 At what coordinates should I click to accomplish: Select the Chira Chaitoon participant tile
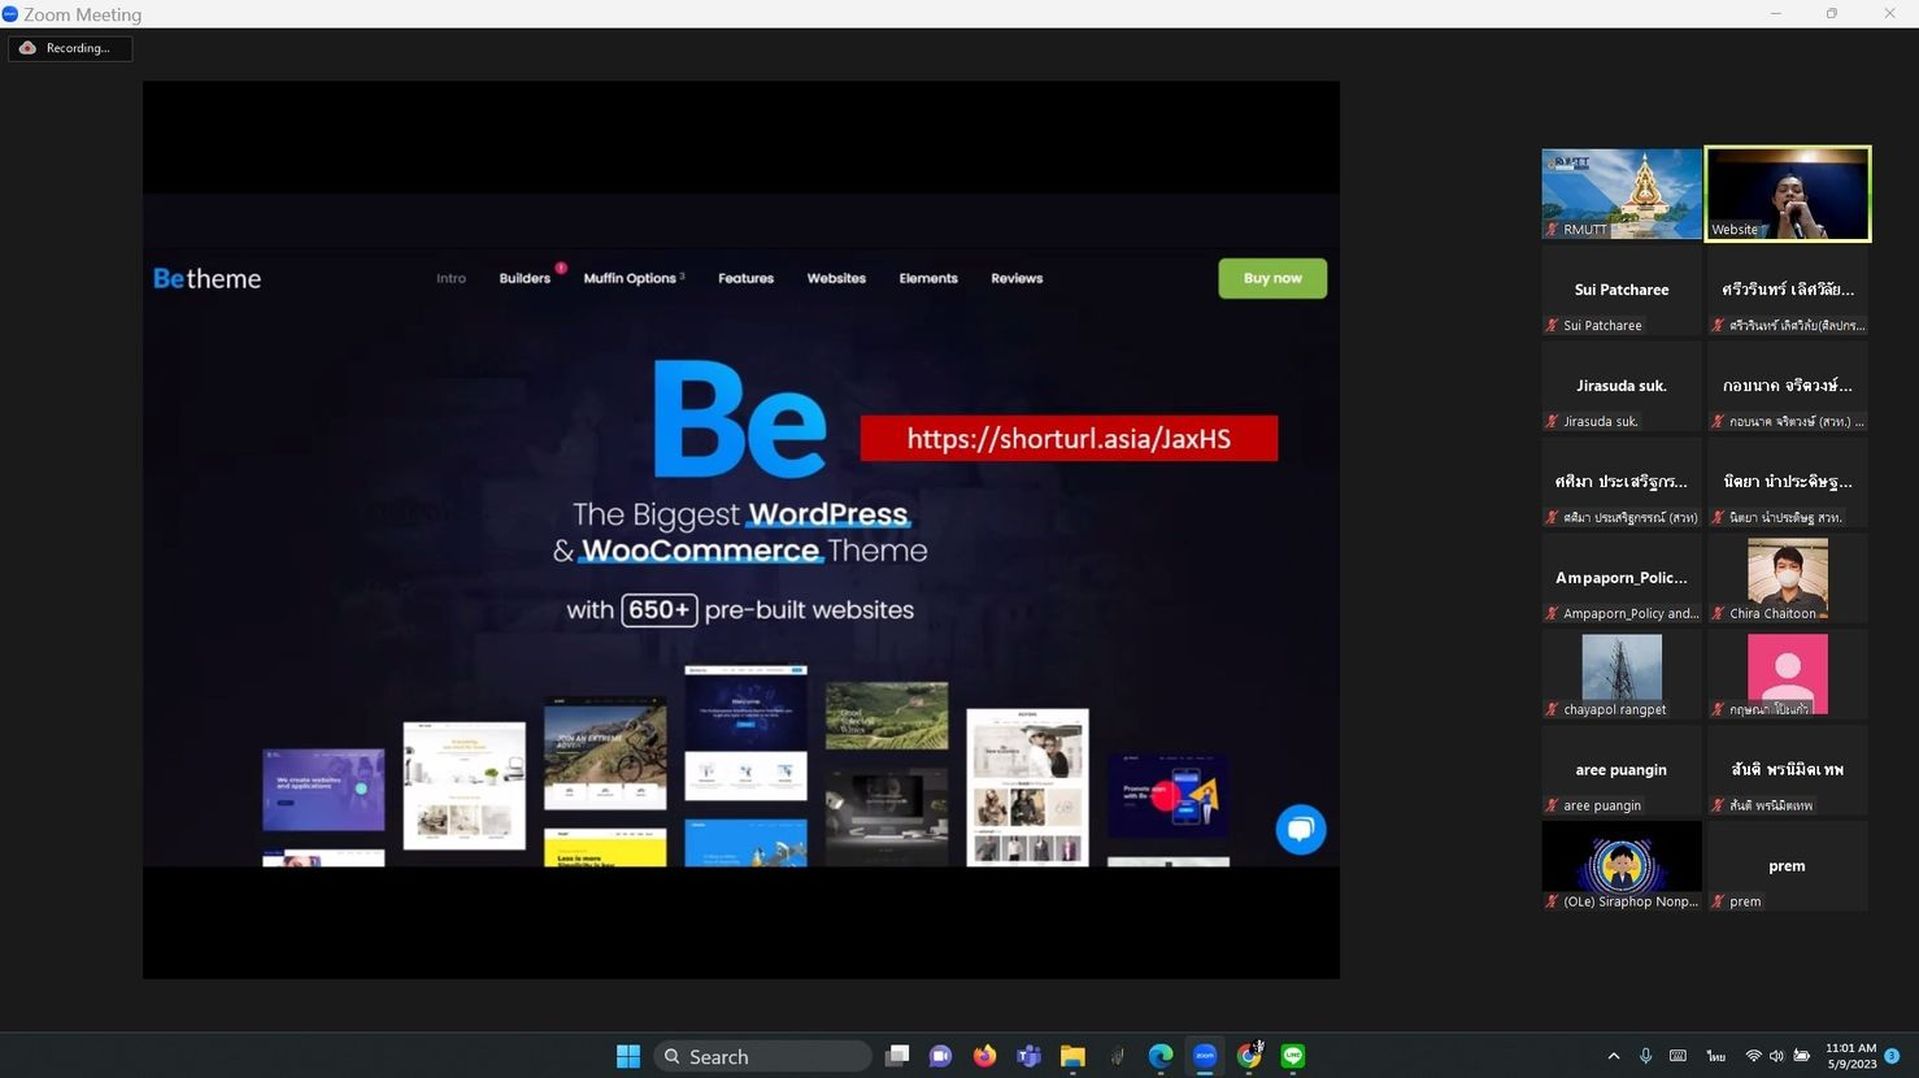pos(1787,578)
